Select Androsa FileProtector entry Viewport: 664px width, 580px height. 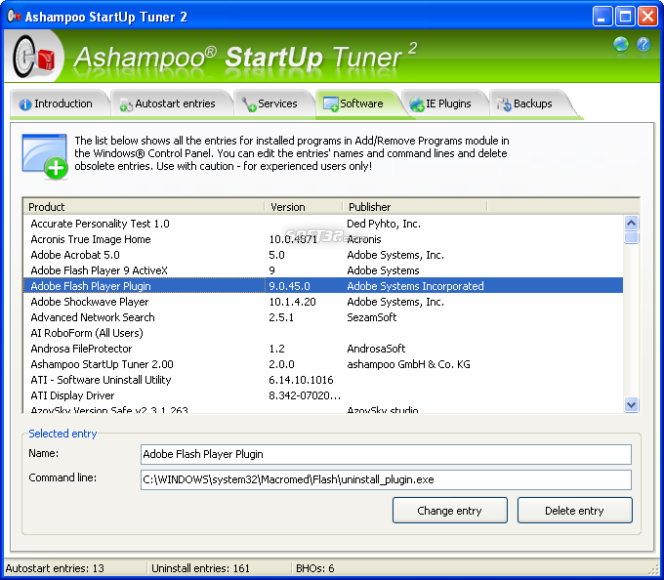coord(323,349)
